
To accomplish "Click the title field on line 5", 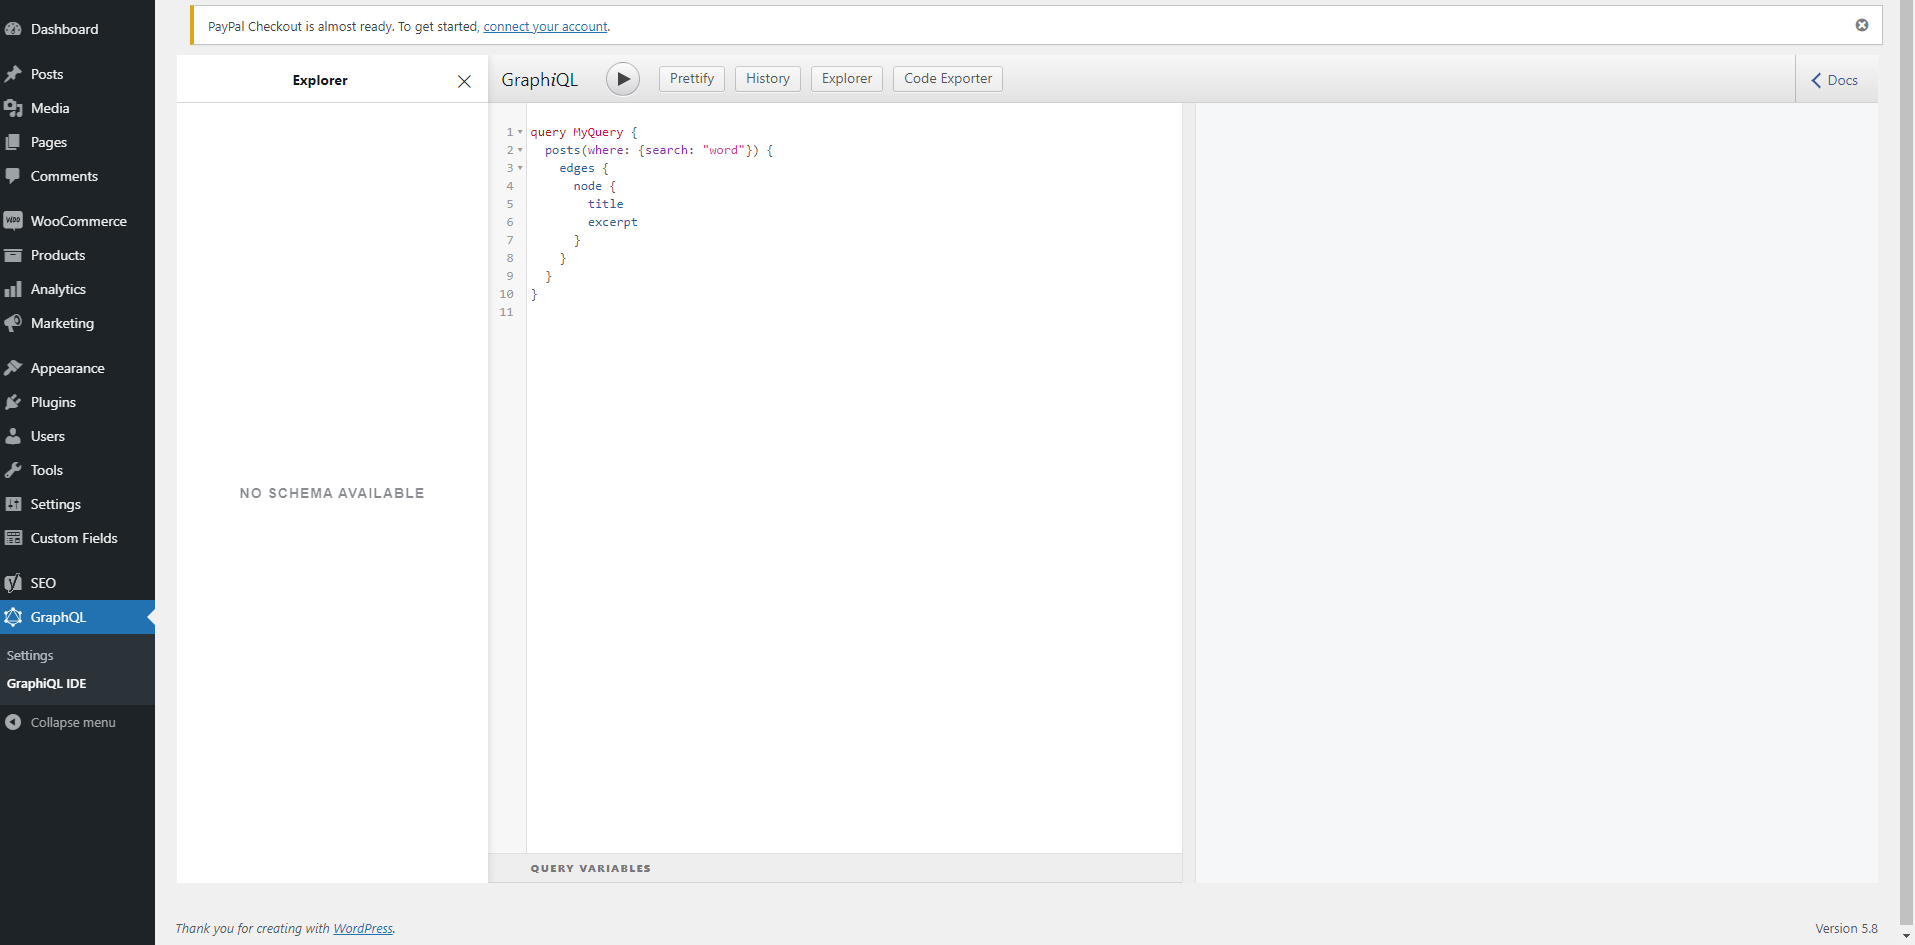I will (x=606, y=204).
